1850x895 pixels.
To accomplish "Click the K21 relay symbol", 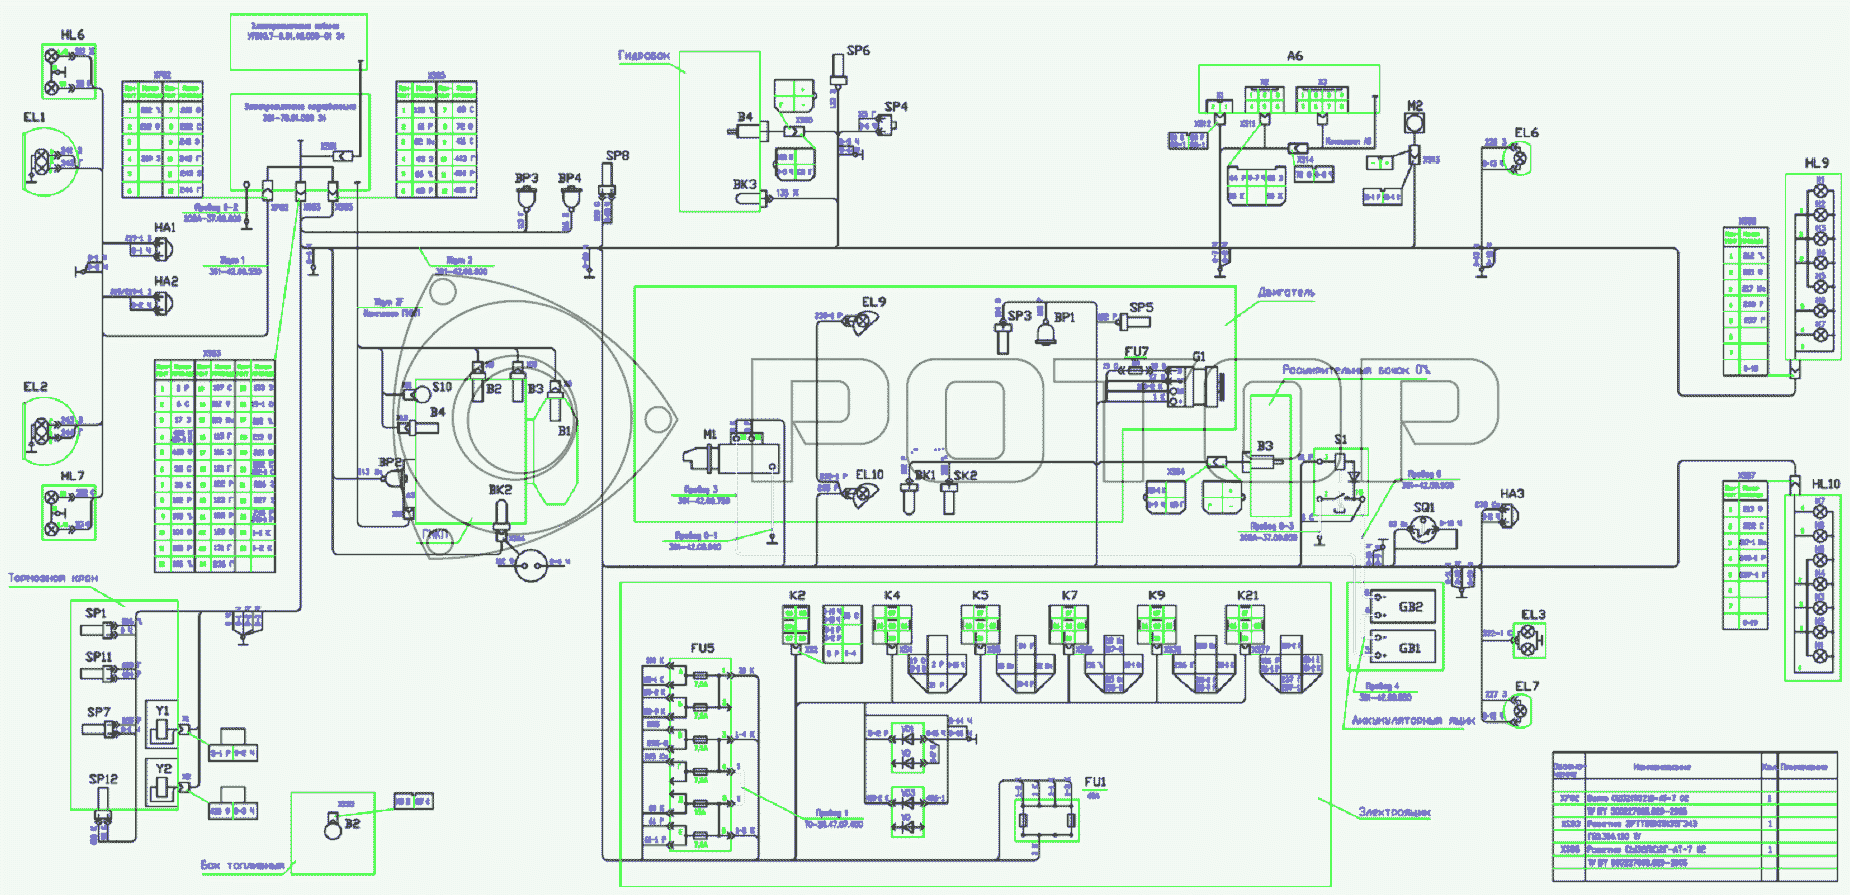I will pos(1245,625).
